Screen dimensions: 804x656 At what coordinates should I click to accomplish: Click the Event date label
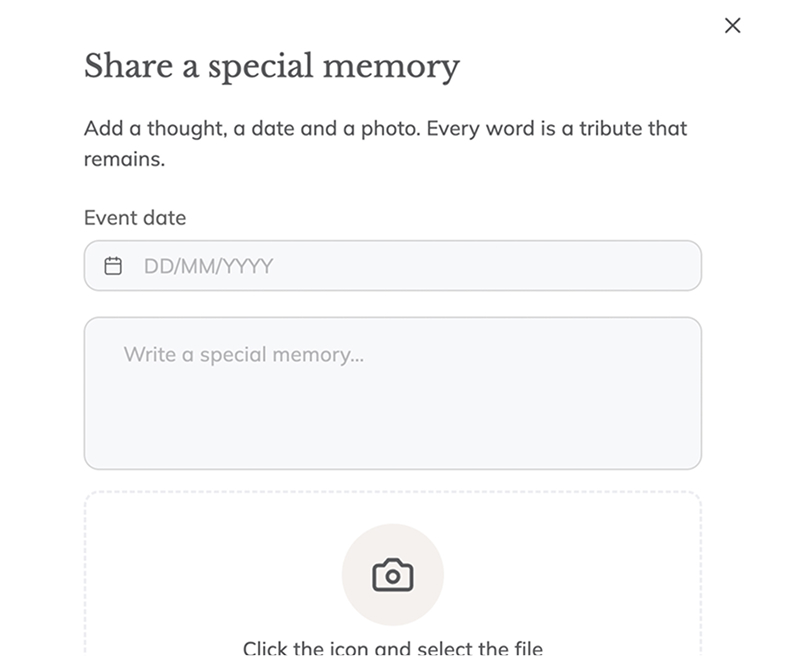point(135,218)
